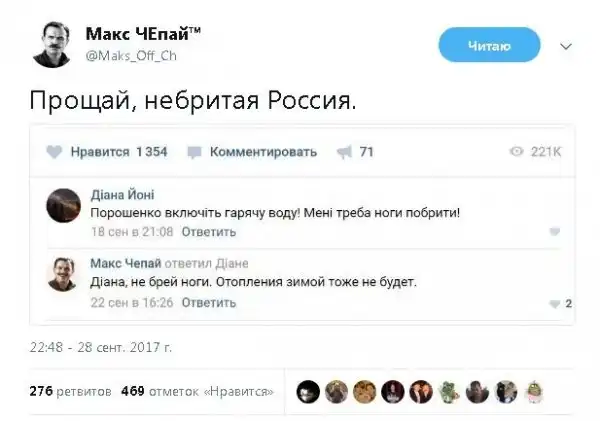Toggle the Читаю following button
This screenshot has height=421, width=600.
coord(490,45)
